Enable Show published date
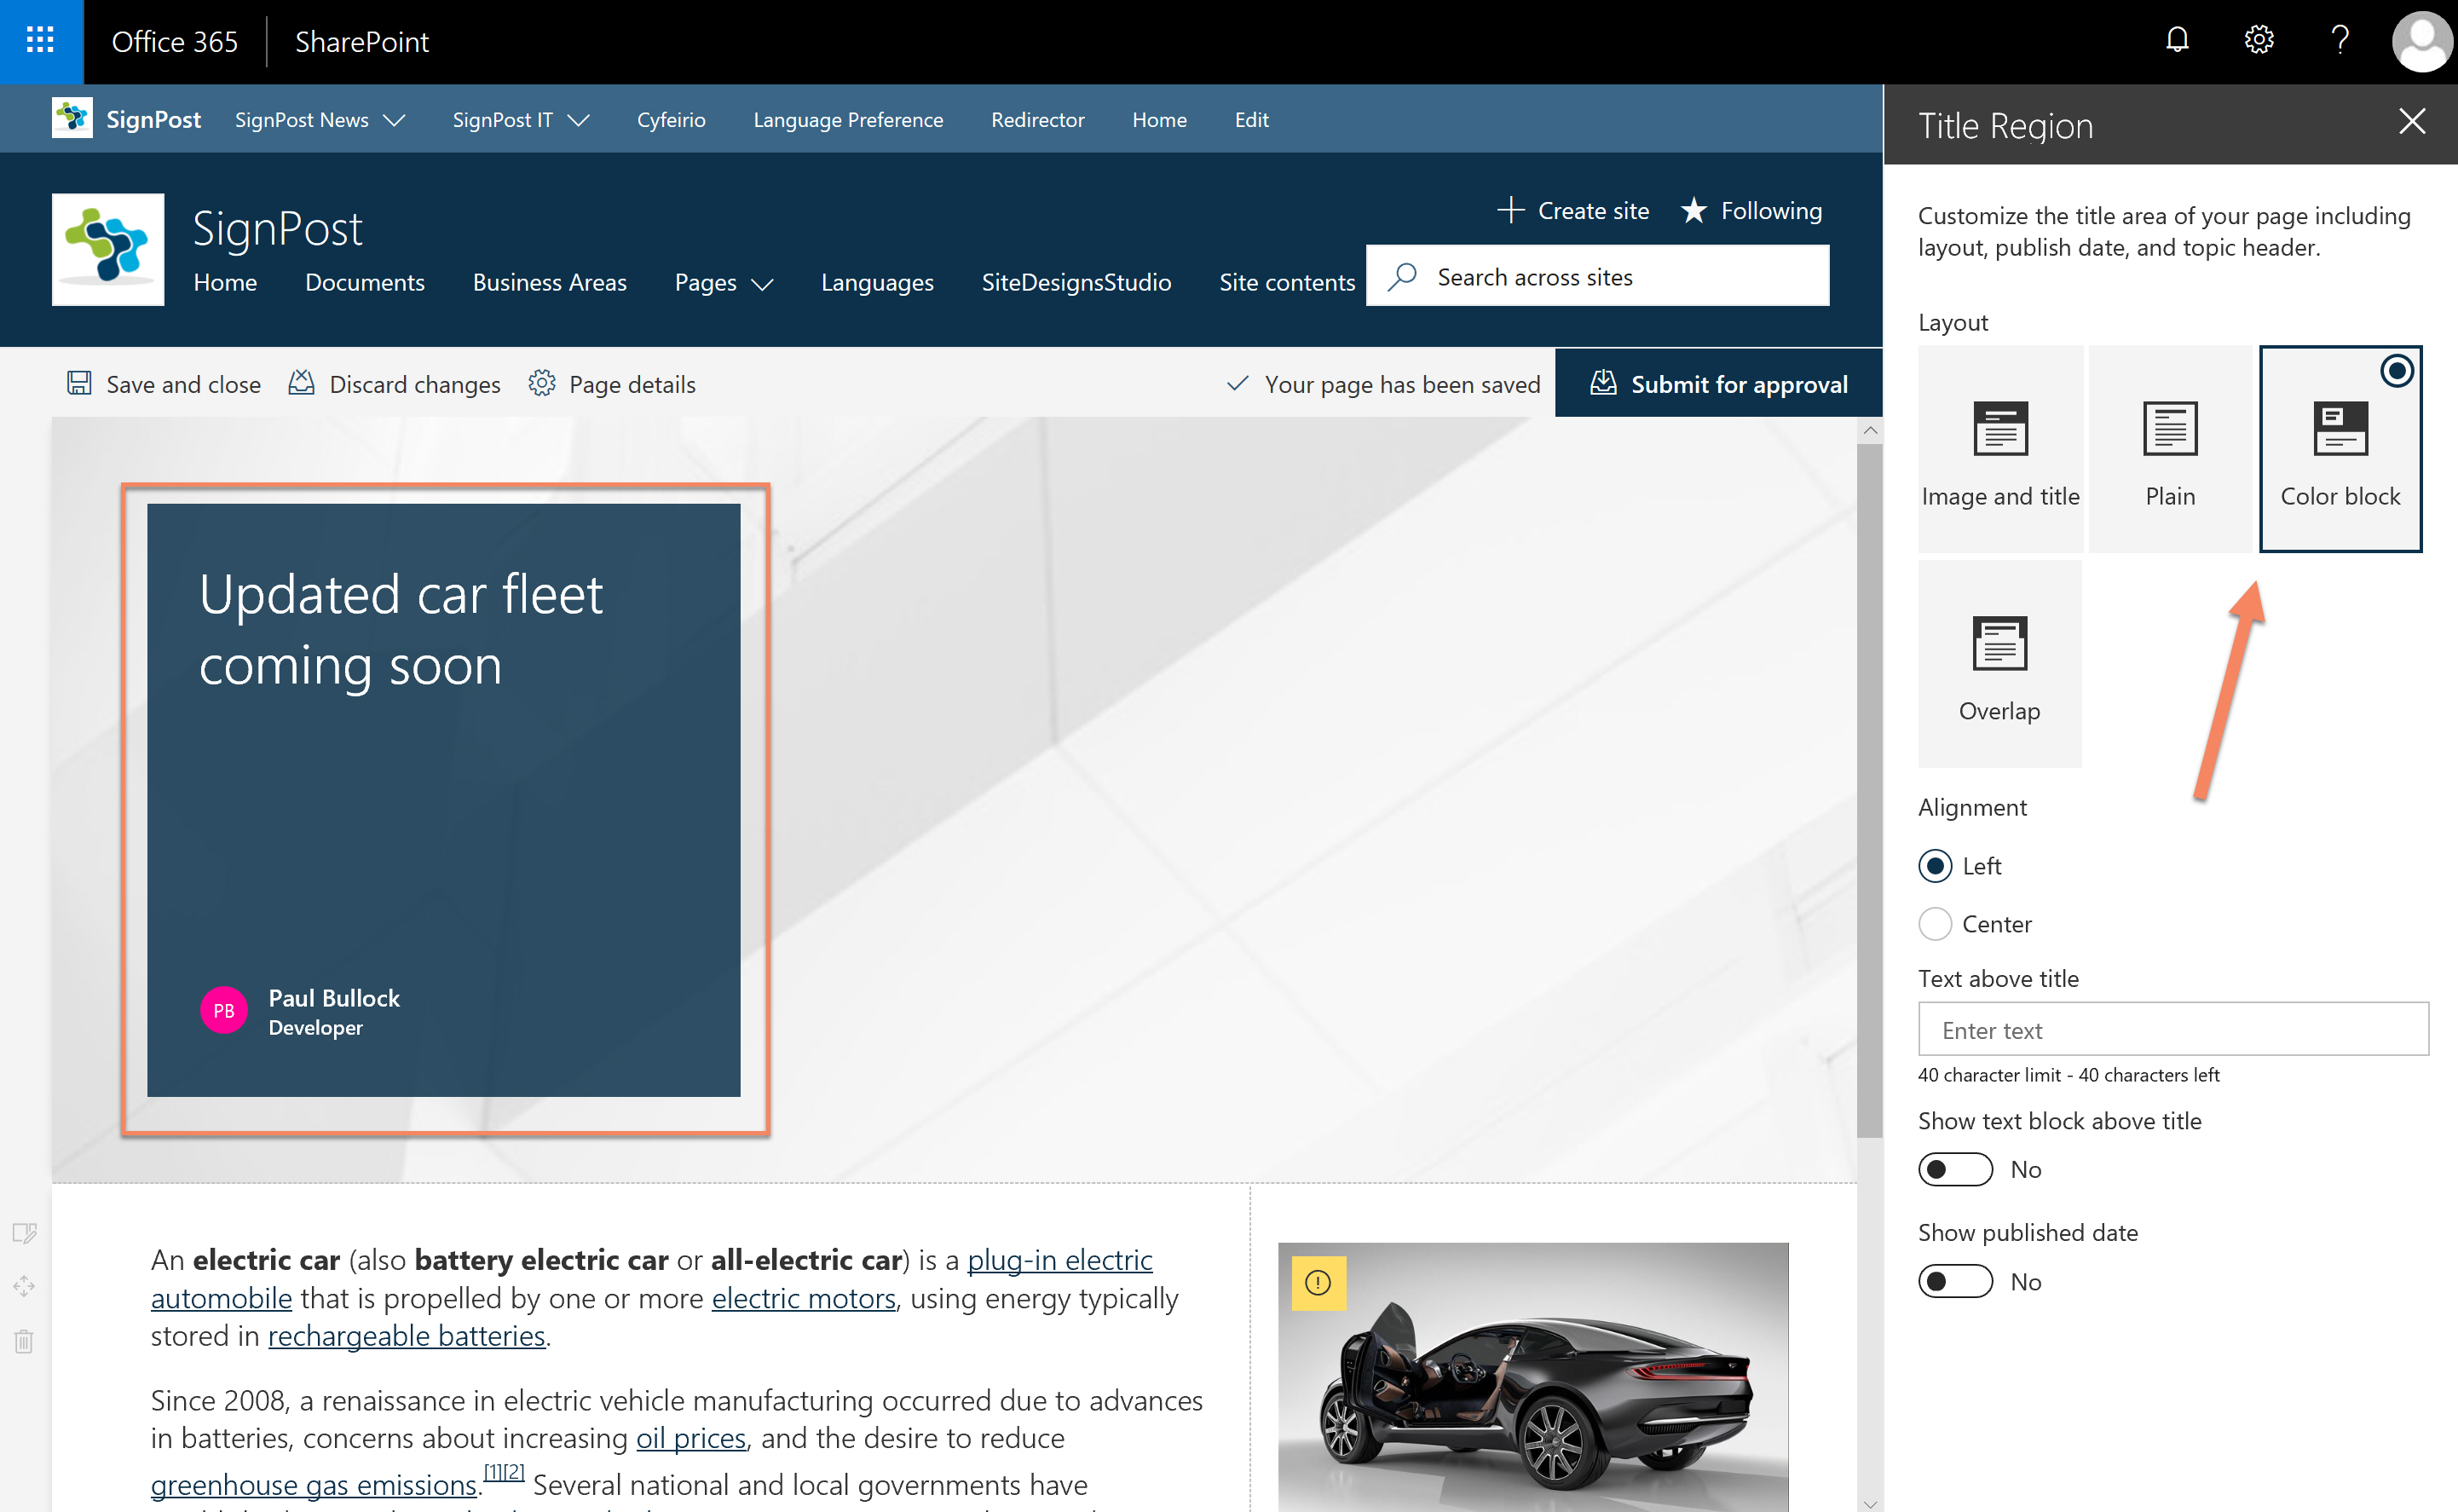Viewport: 2458px width, 1512px height. click(x=1956, y=1281)
